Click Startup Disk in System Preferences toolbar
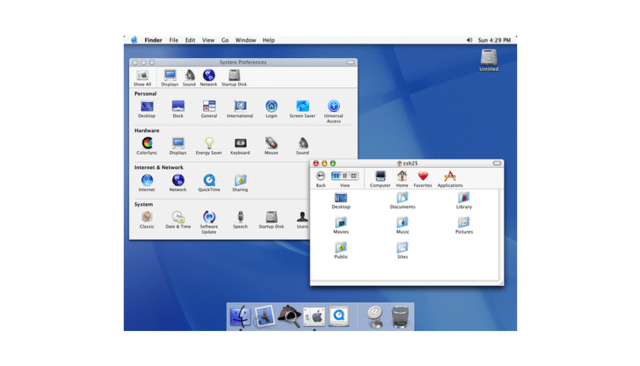This screenshot has height=366, width=640. coord(234,78)
